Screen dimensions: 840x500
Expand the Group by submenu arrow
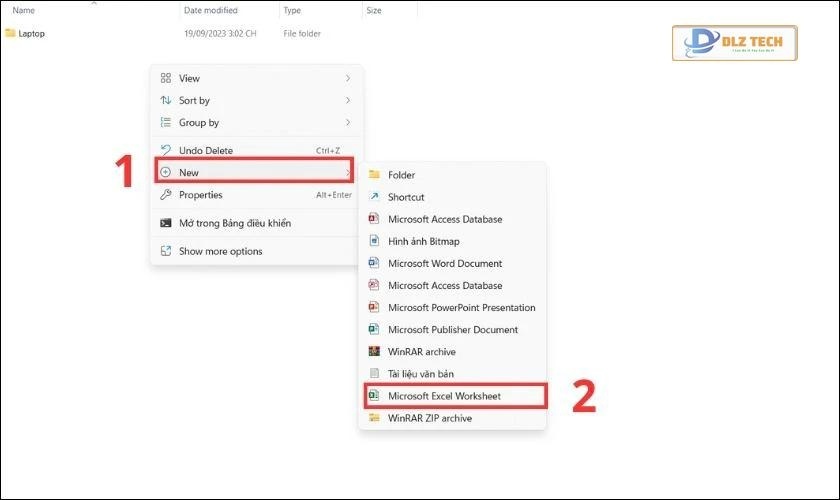(x=347, y=122)
